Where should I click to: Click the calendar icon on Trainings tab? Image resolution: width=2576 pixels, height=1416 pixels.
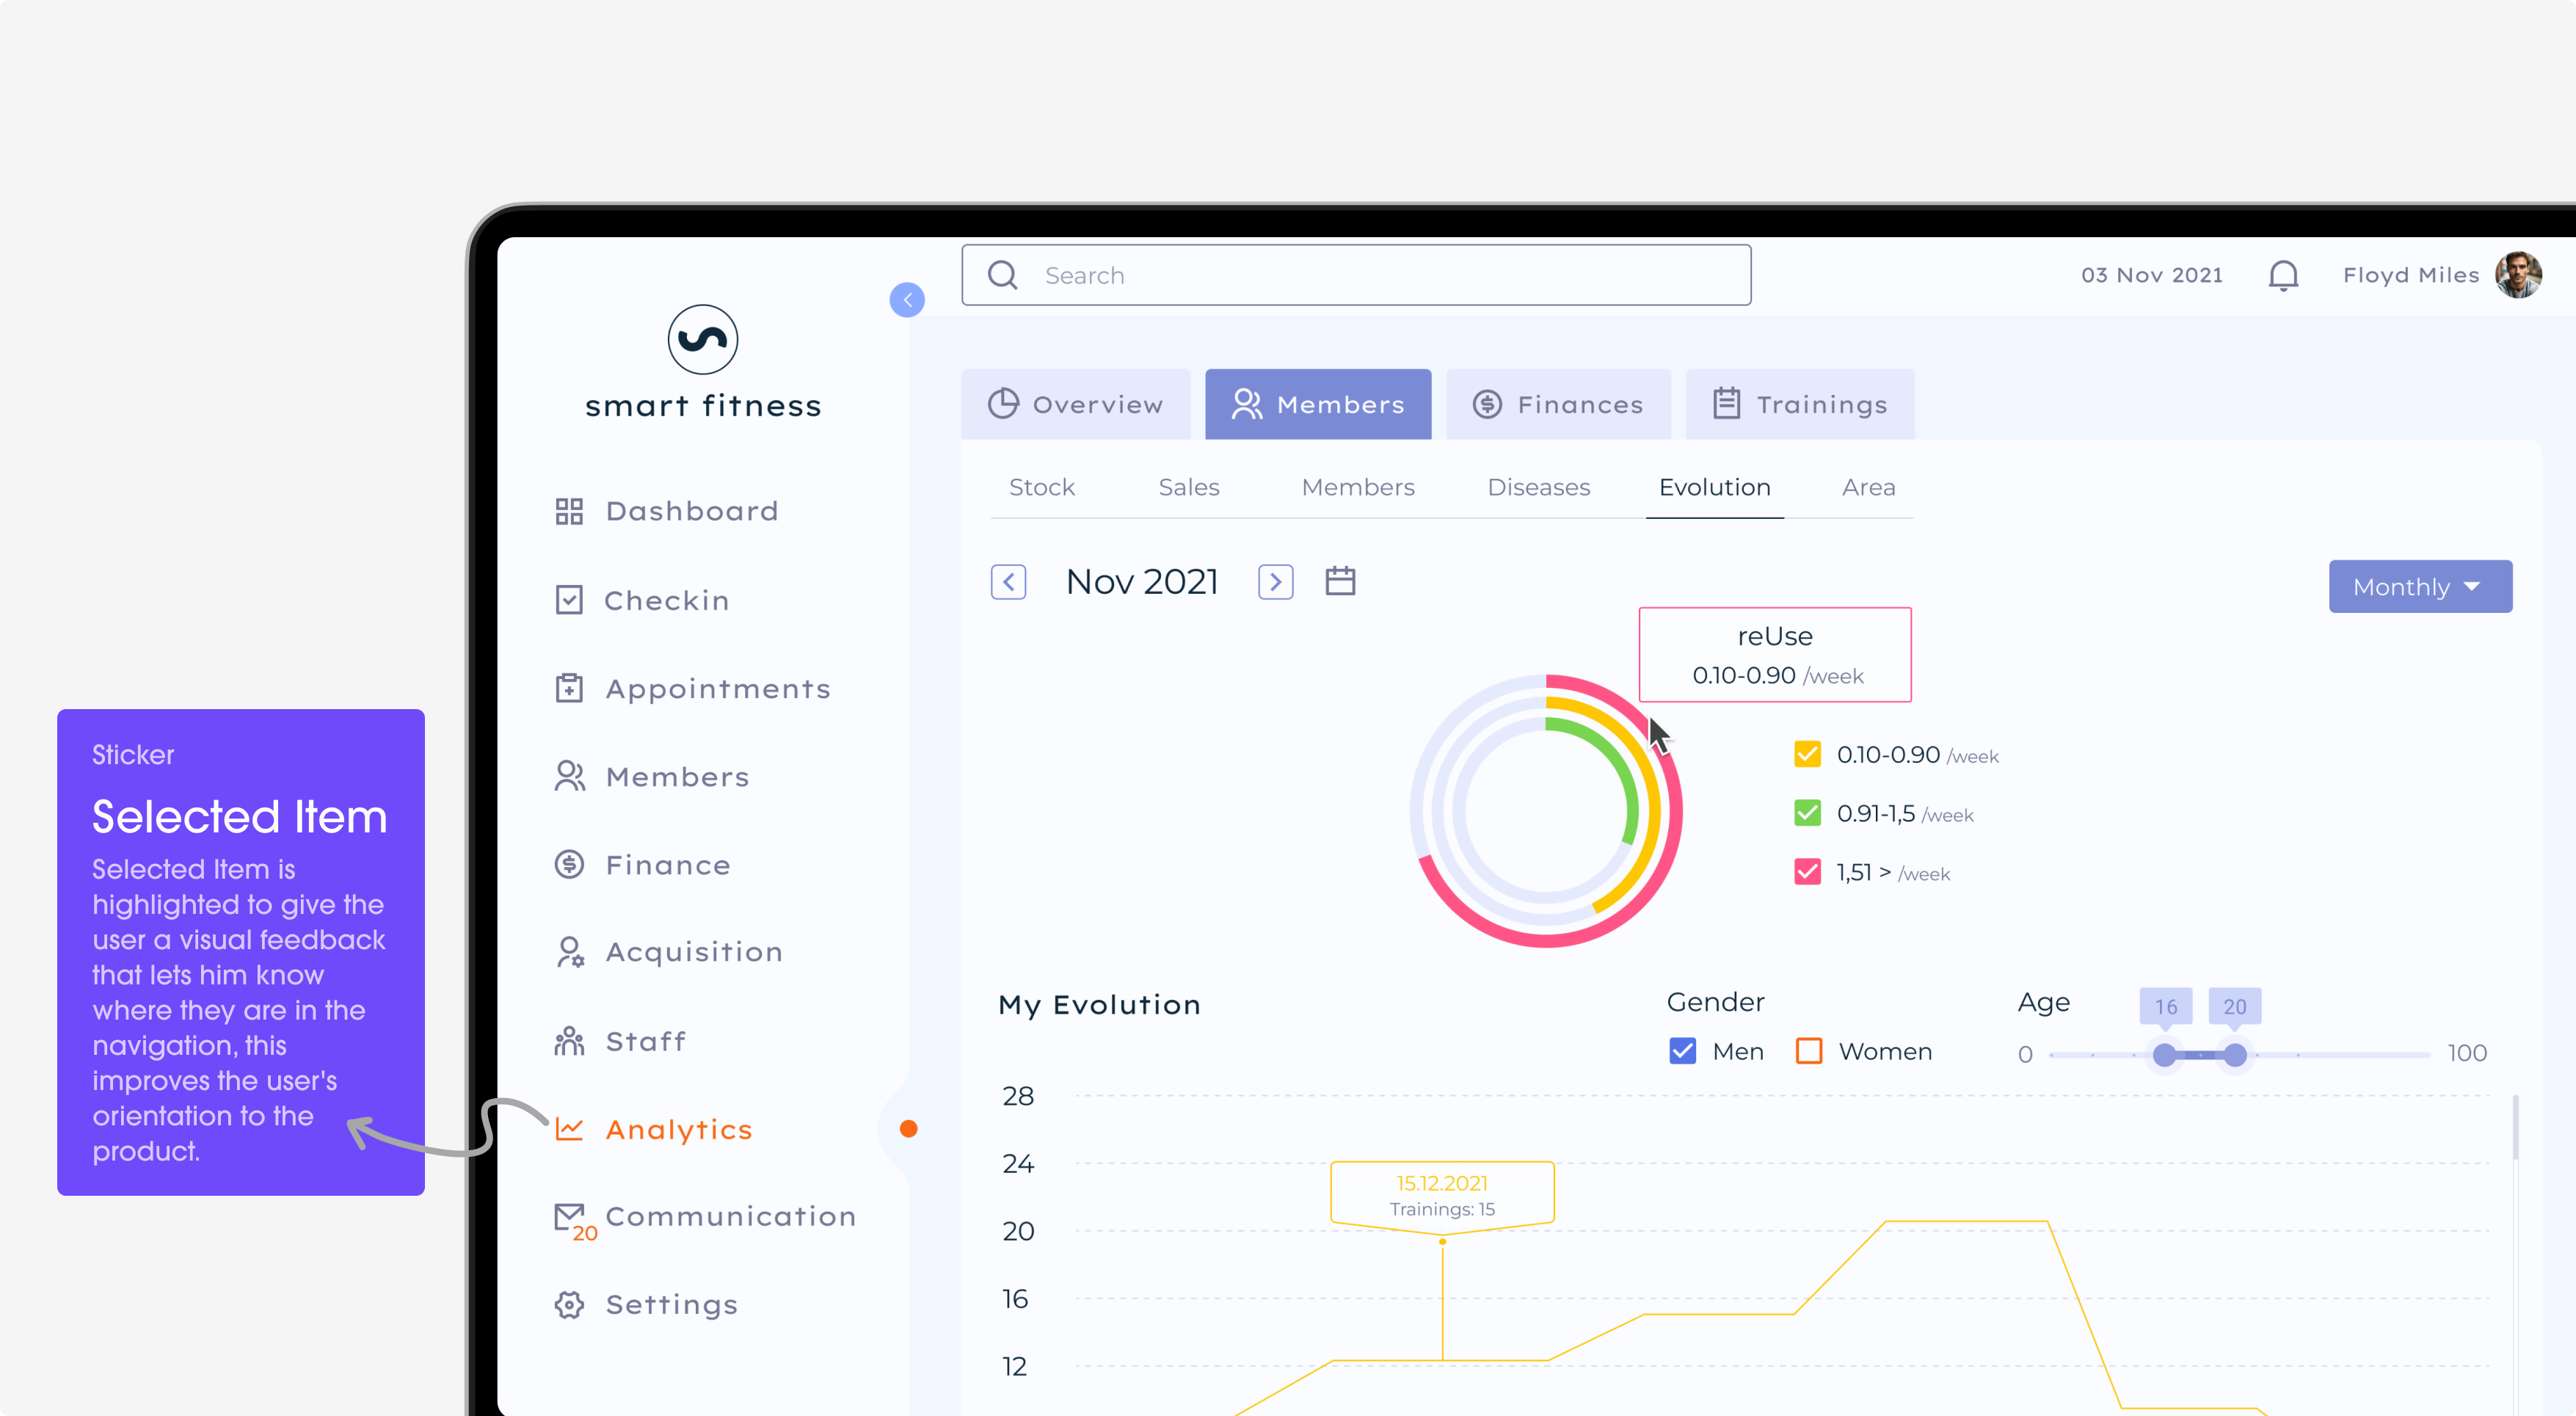click(x=1727, y=403)
